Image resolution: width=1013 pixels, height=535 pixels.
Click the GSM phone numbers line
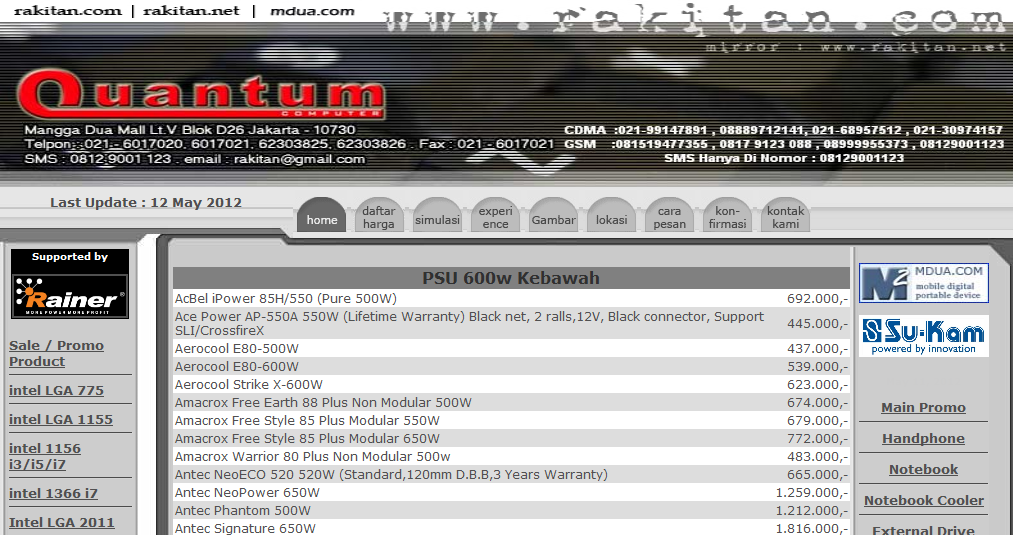pyautogui.click(x=784, y=144)
